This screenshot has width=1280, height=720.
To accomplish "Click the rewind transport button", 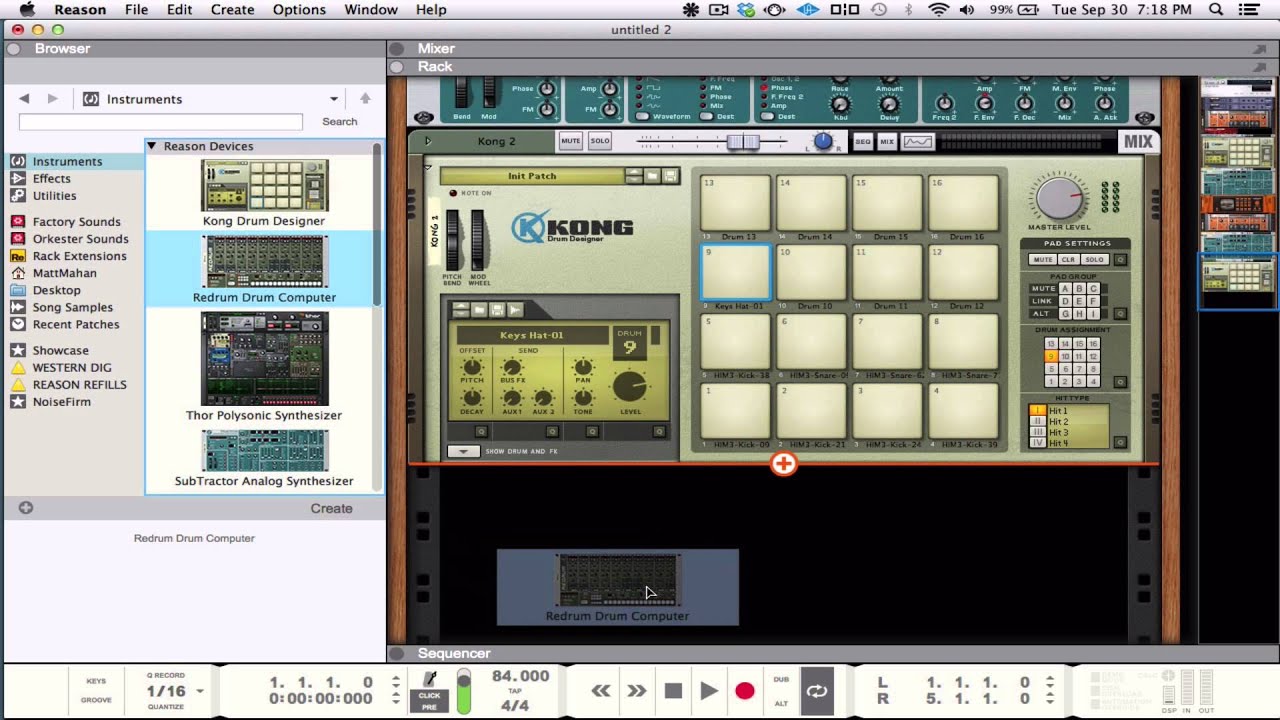I will coord(601,691).
